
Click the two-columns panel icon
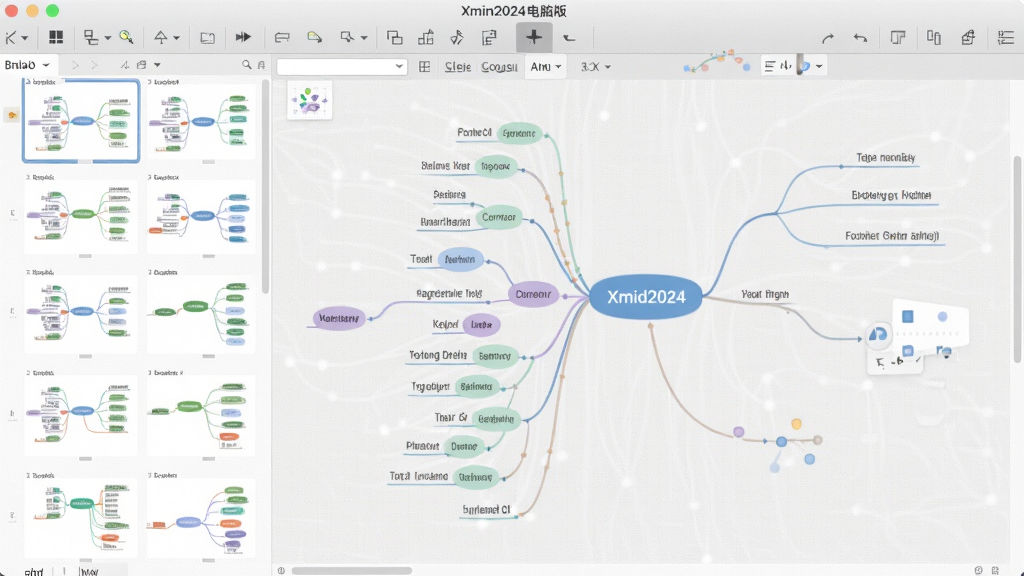pos(934,38)
